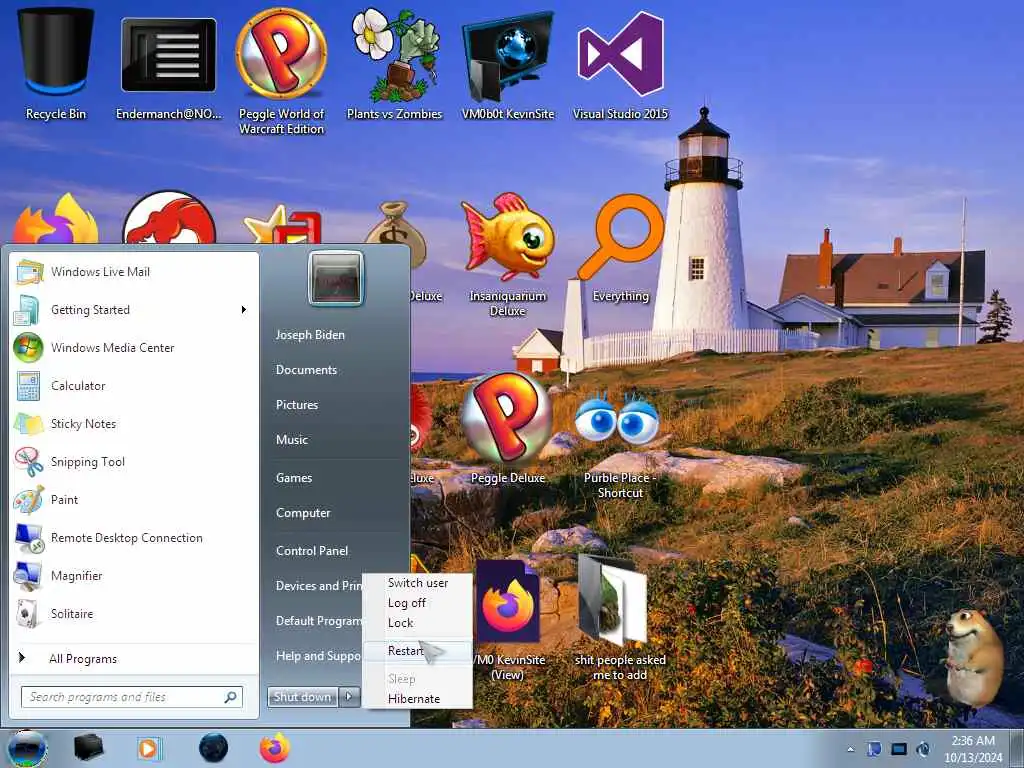Toggle the arrow next to Shut down

349,697
